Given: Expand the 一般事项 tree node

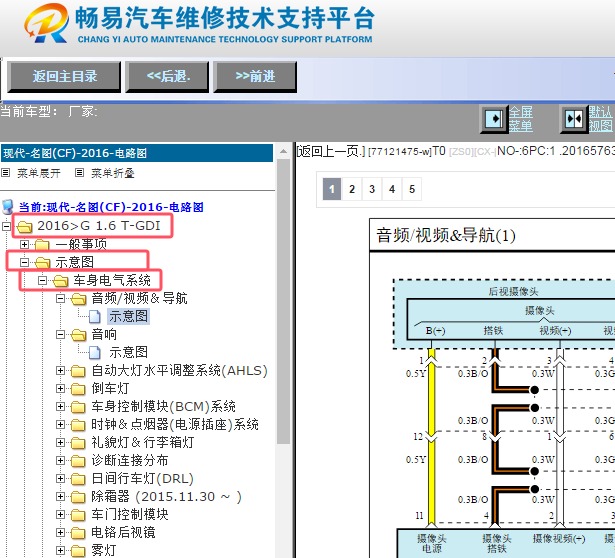Looking at the screenshot, I should click(25, 244).
